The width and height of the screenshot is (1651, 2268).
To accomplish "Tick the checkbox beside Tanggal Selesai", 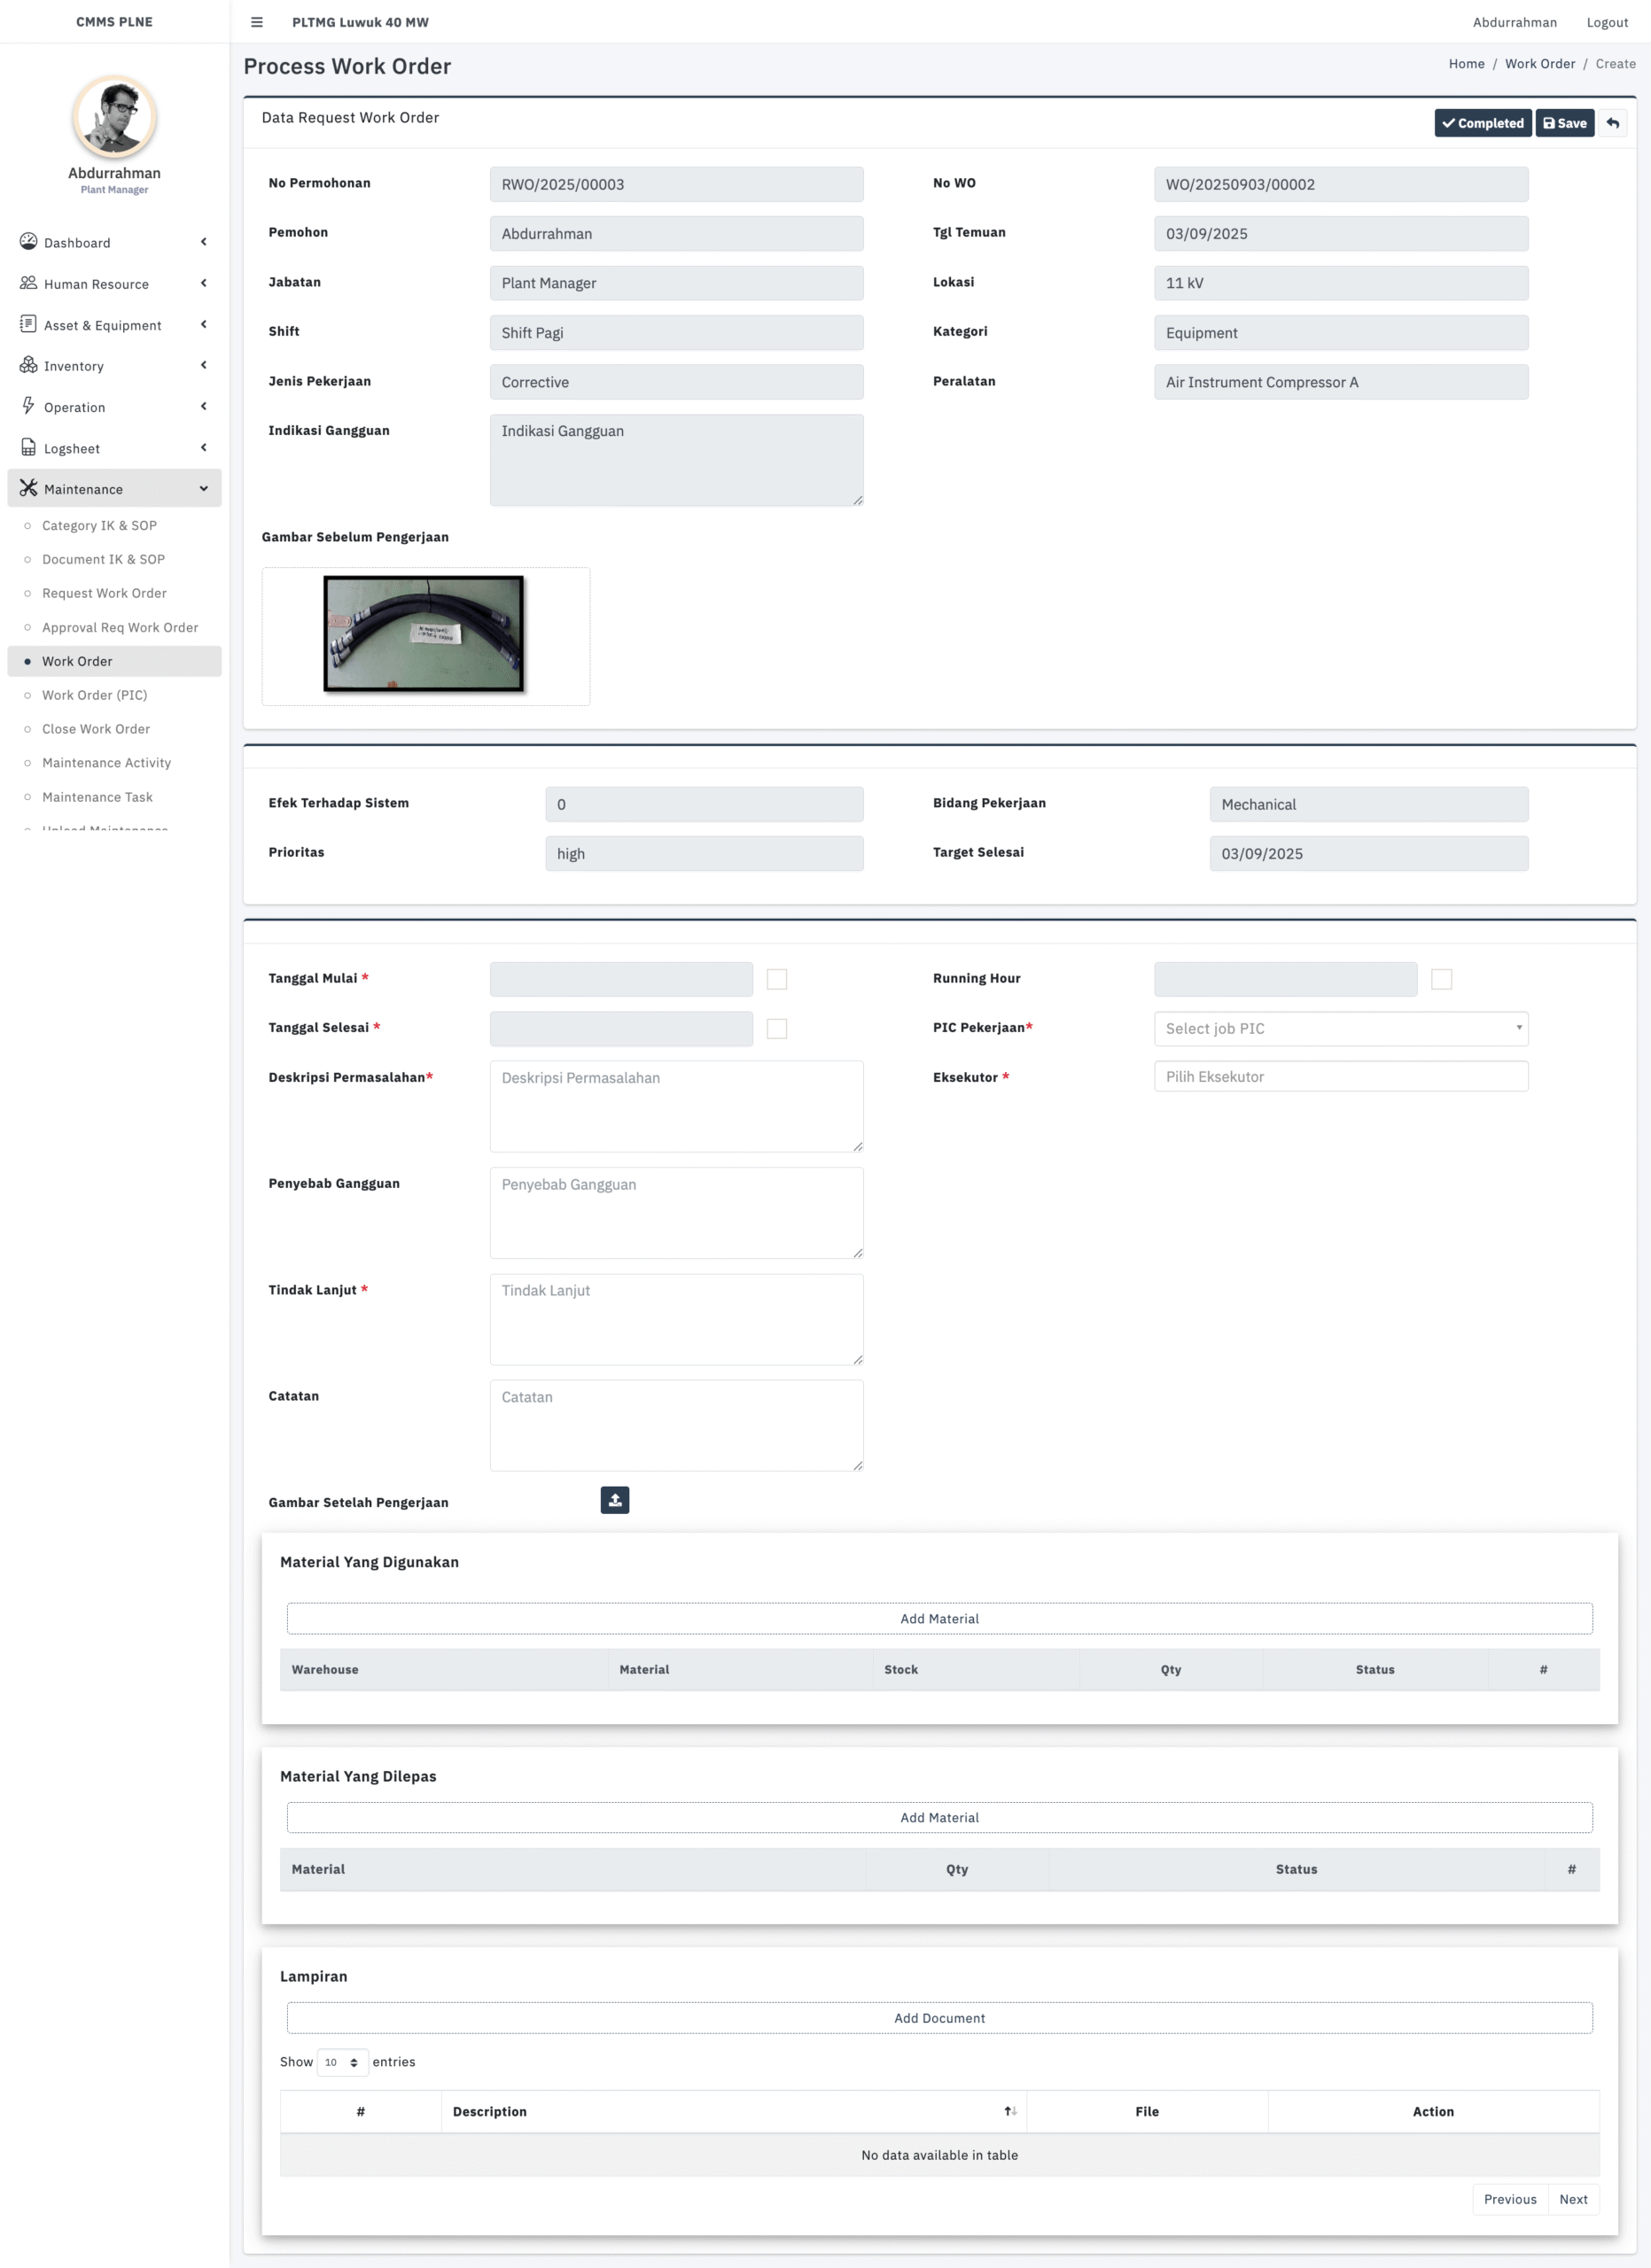I will point(777,1029).
